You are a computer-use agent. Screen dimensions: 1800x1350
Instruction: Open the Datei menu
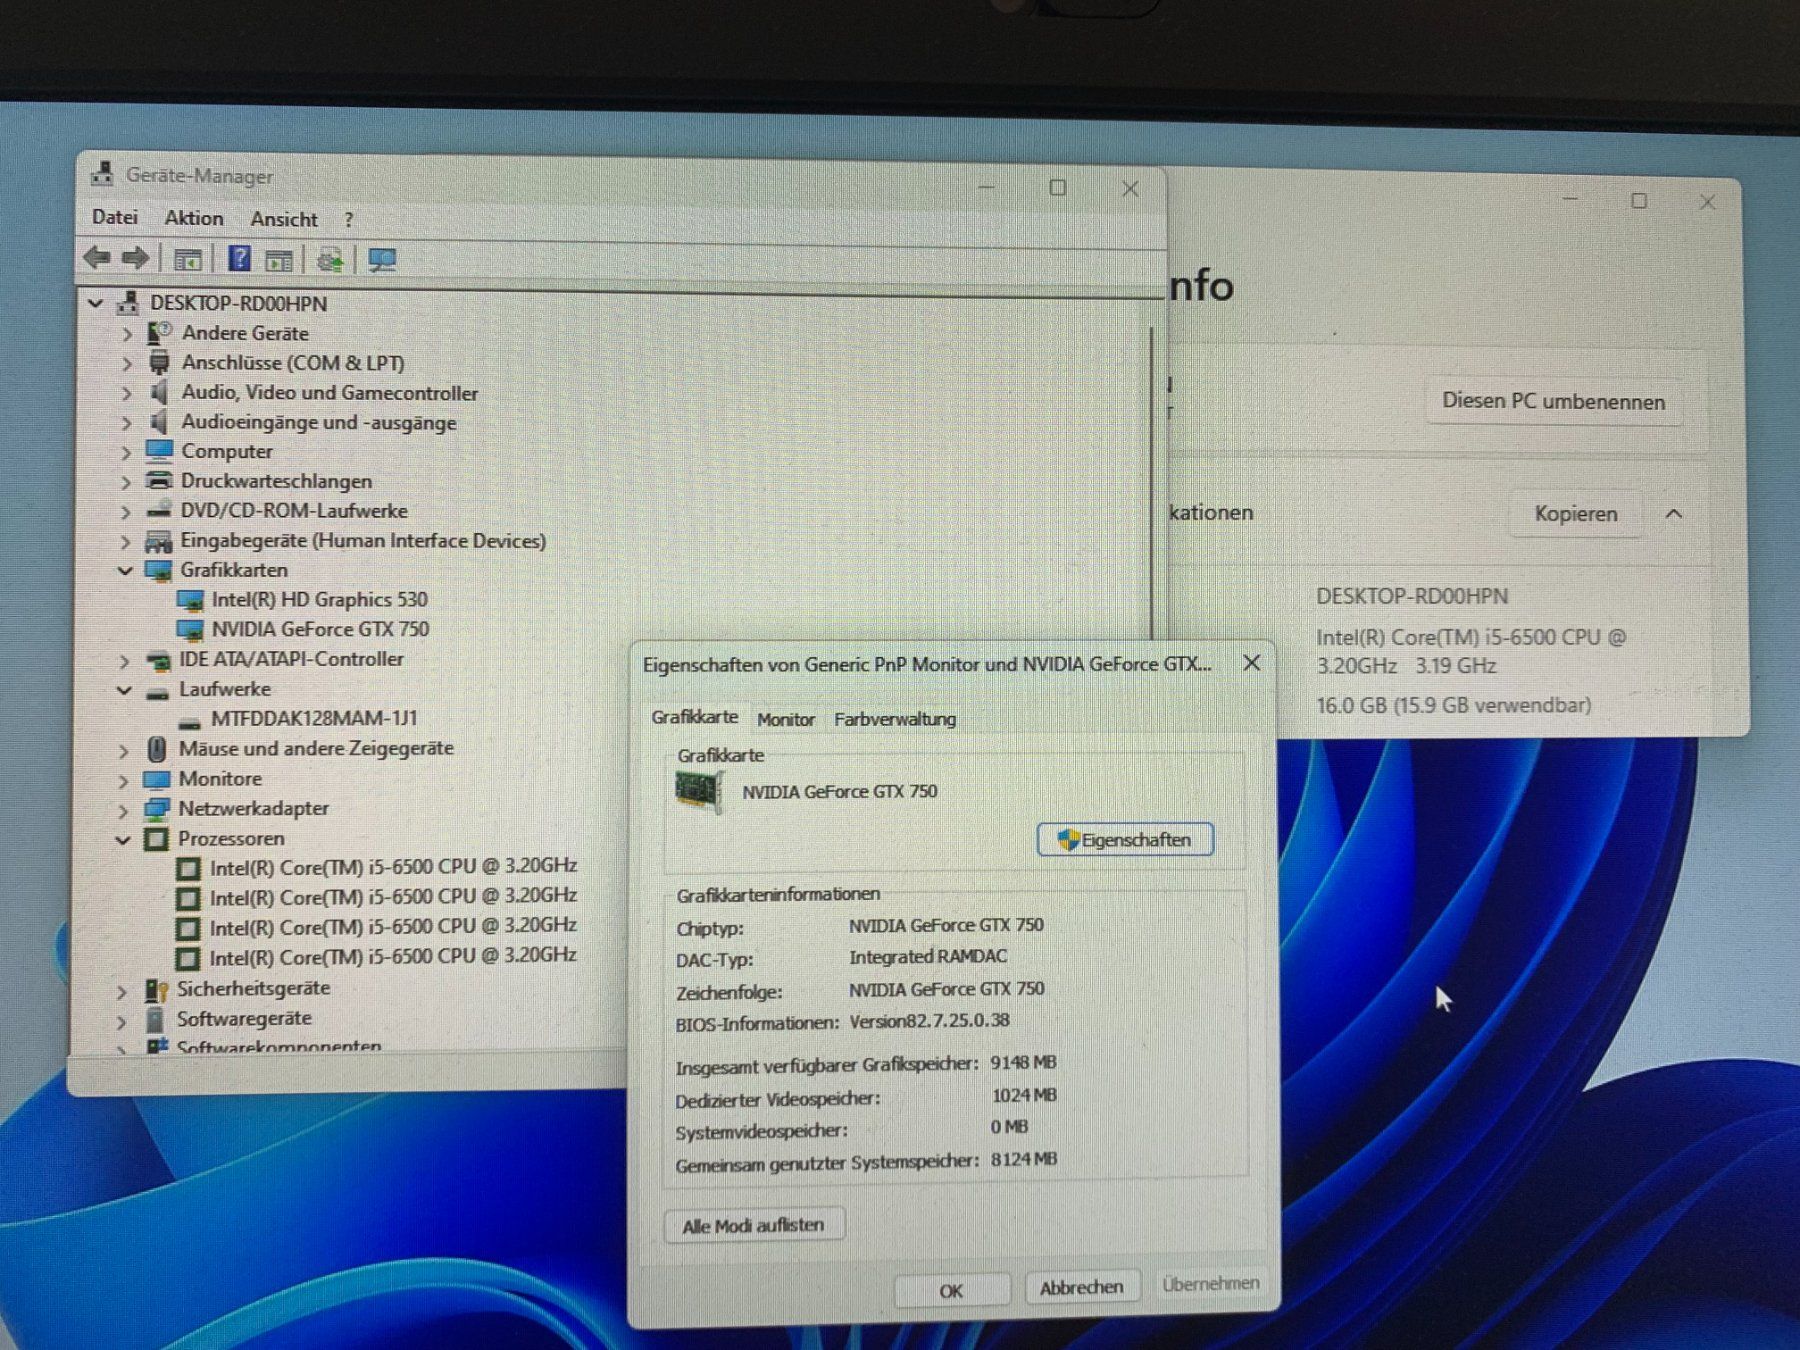[x=115, y=217]
